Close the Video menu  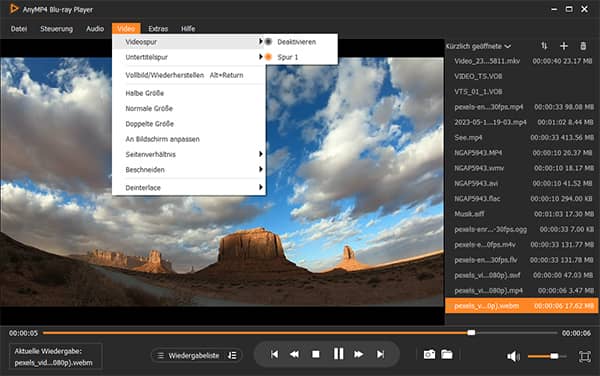[126, 29]
